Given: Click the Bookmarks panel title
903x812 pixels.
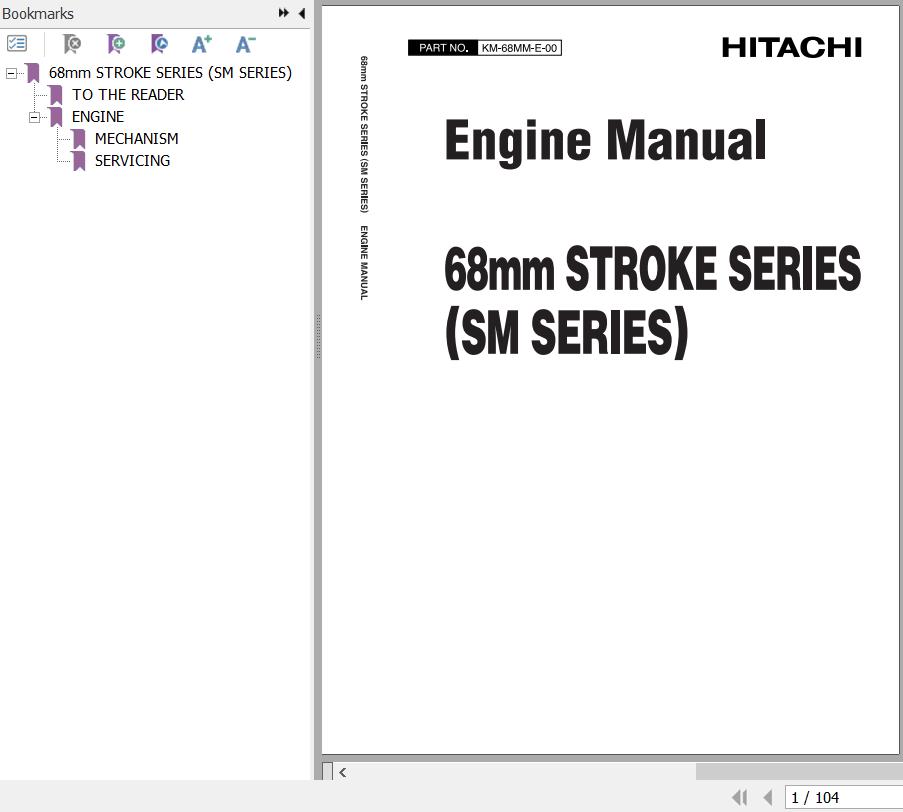Looking at the screenshot, I should click(38, 13).
